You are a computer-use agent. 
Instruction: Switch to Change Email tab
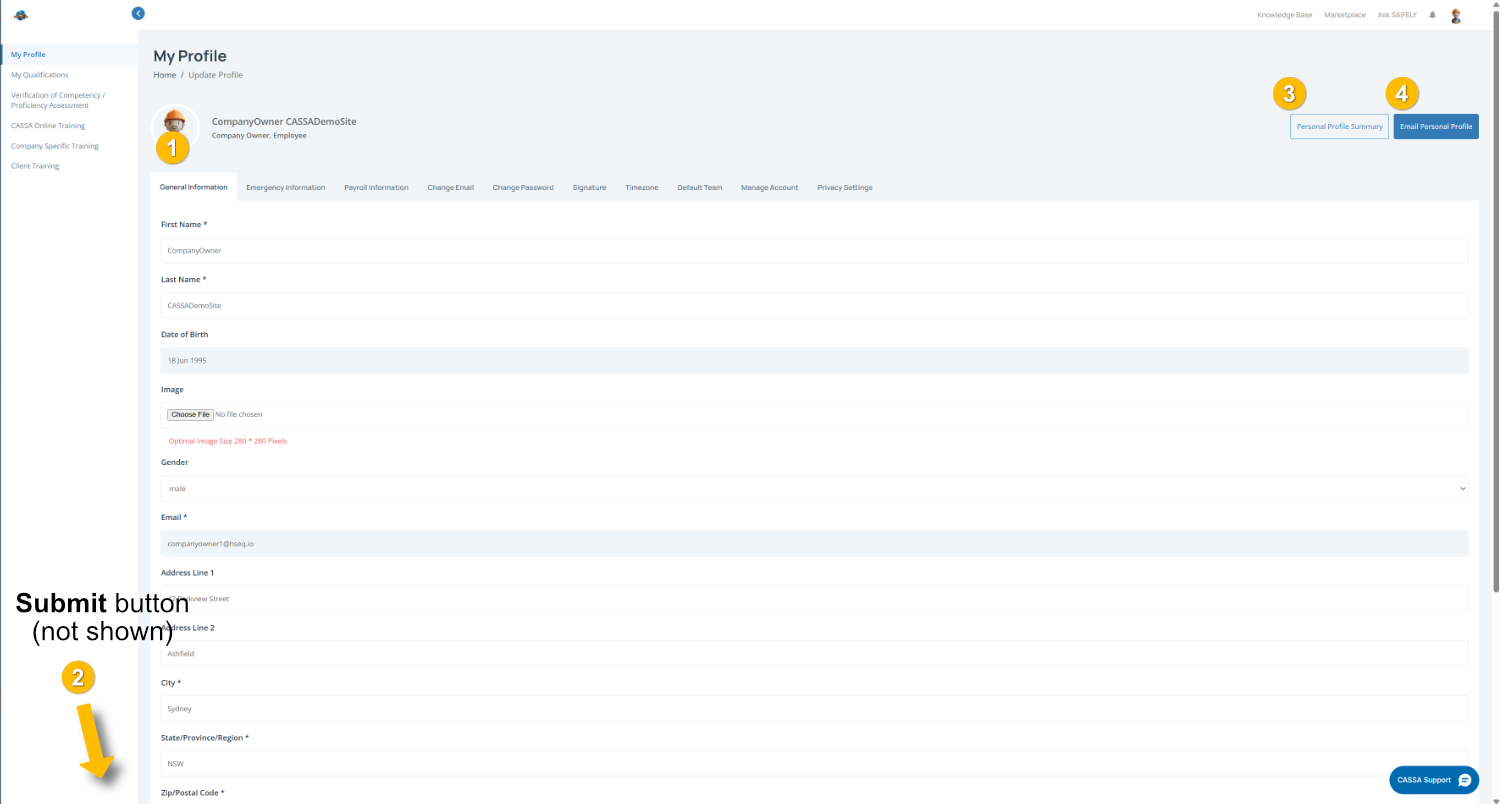tap(450, 187)
